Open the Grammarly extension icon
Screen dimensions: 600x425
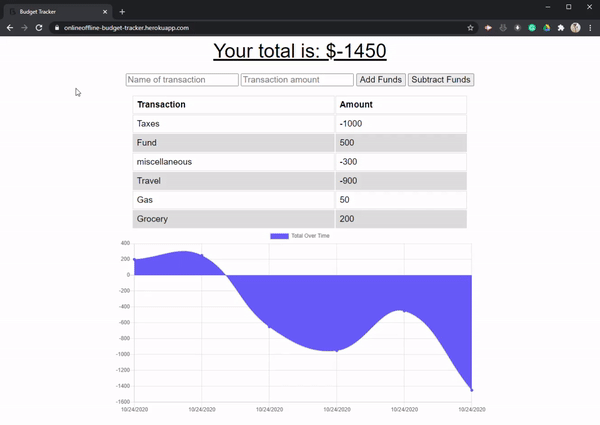(532, 28)
